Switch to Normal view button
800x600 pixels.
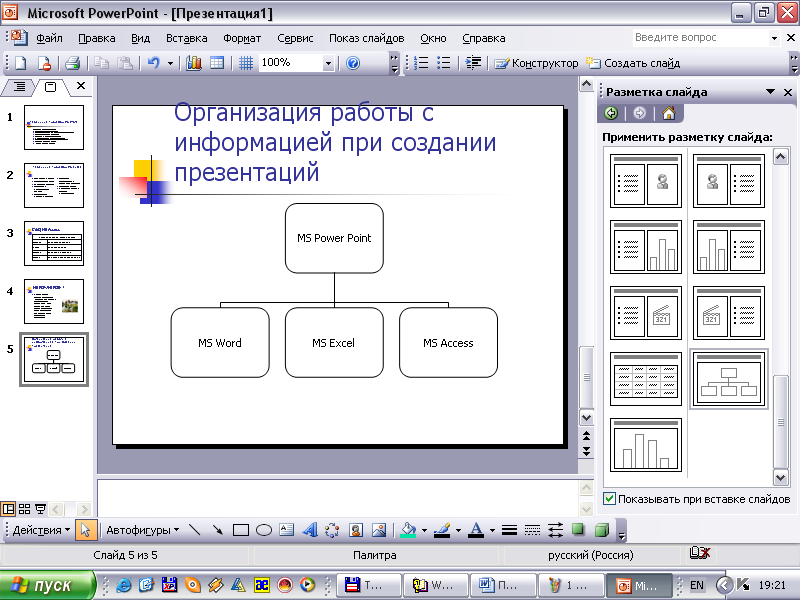[x=8, y=509]
